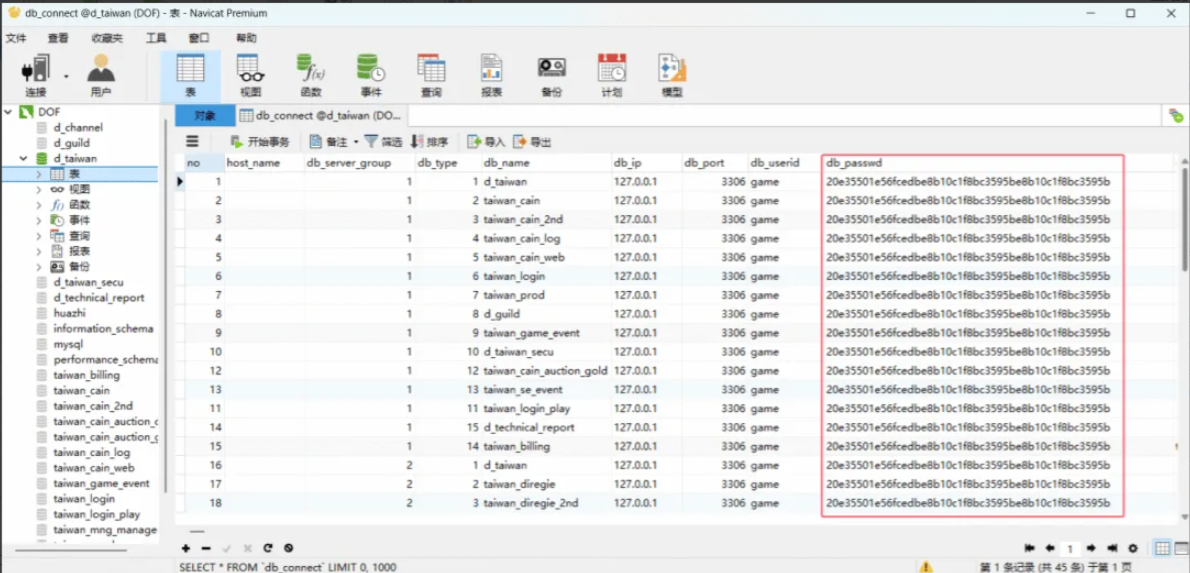Screen dimensions: 1190x573
Task: Switch to grid view at bottom right
Action: click(1162, 548)
